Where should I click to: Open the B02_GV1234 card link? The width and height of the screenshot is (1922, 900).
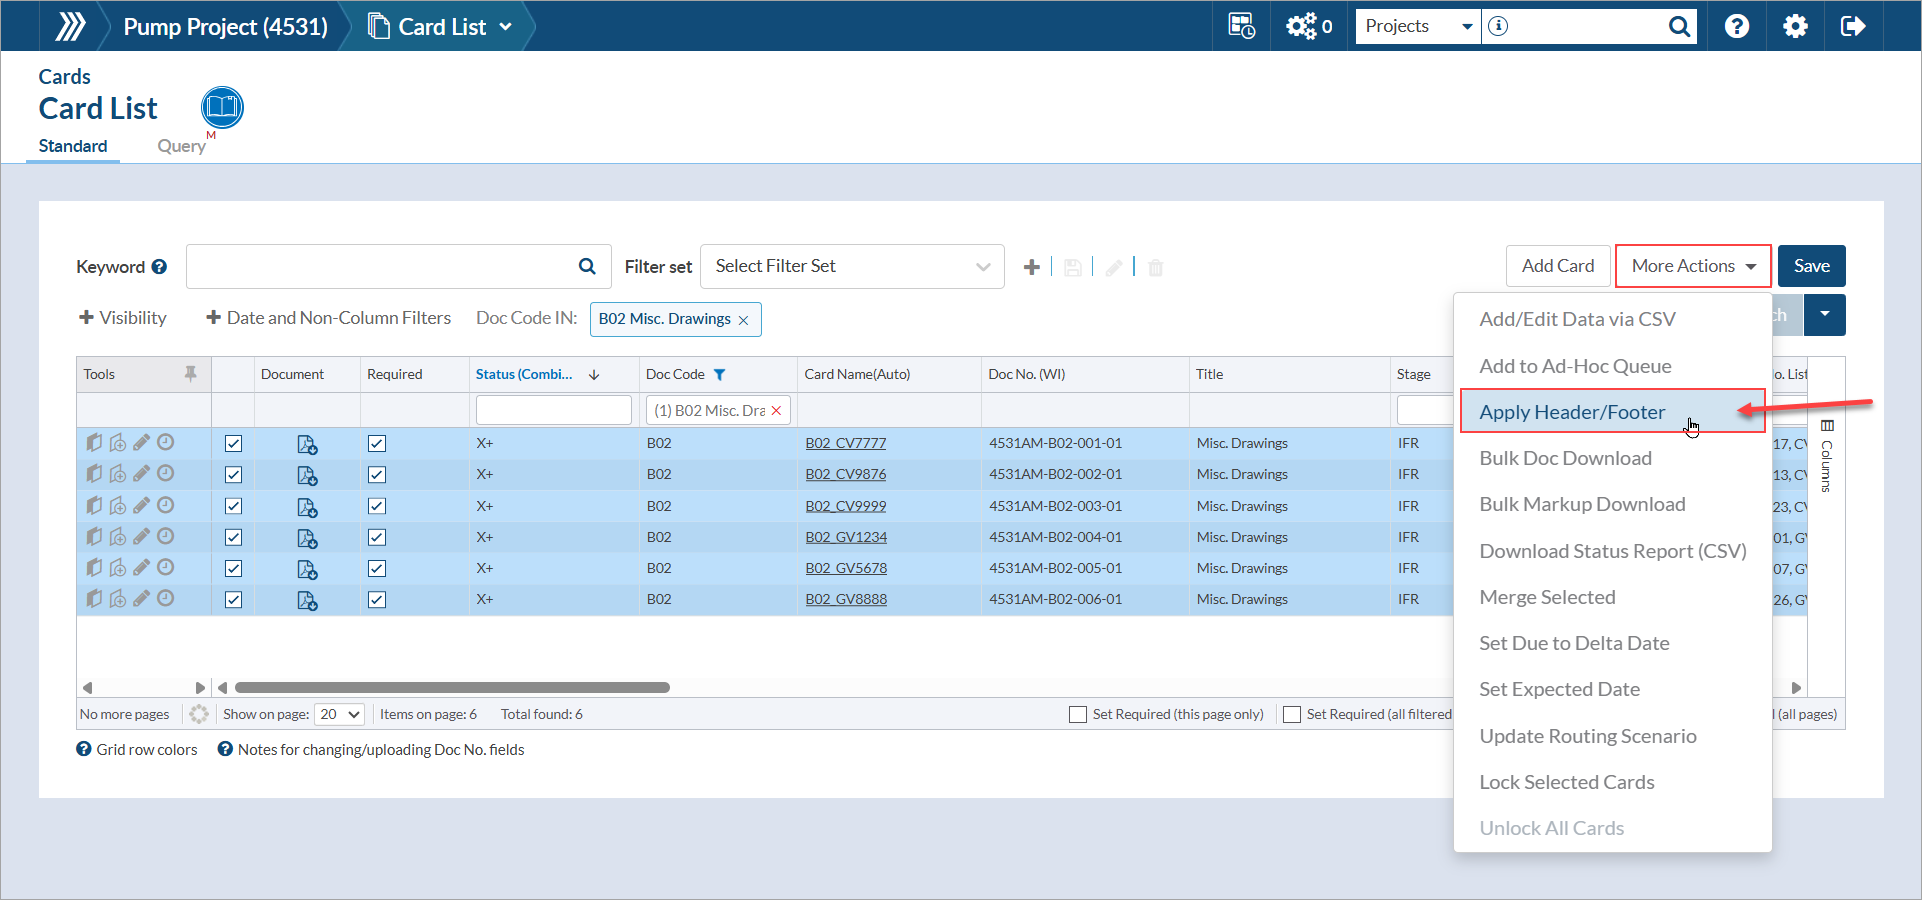[846, 537]
